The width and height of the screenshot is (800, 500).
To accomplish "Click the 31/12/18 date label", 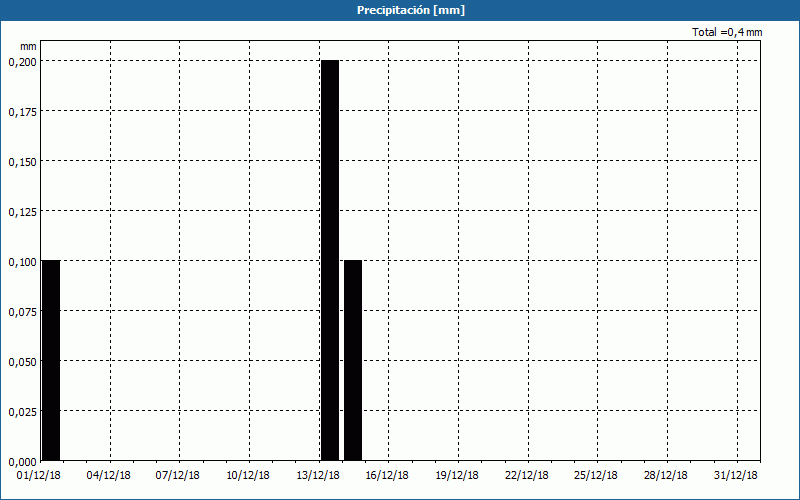I will [736, 475].
